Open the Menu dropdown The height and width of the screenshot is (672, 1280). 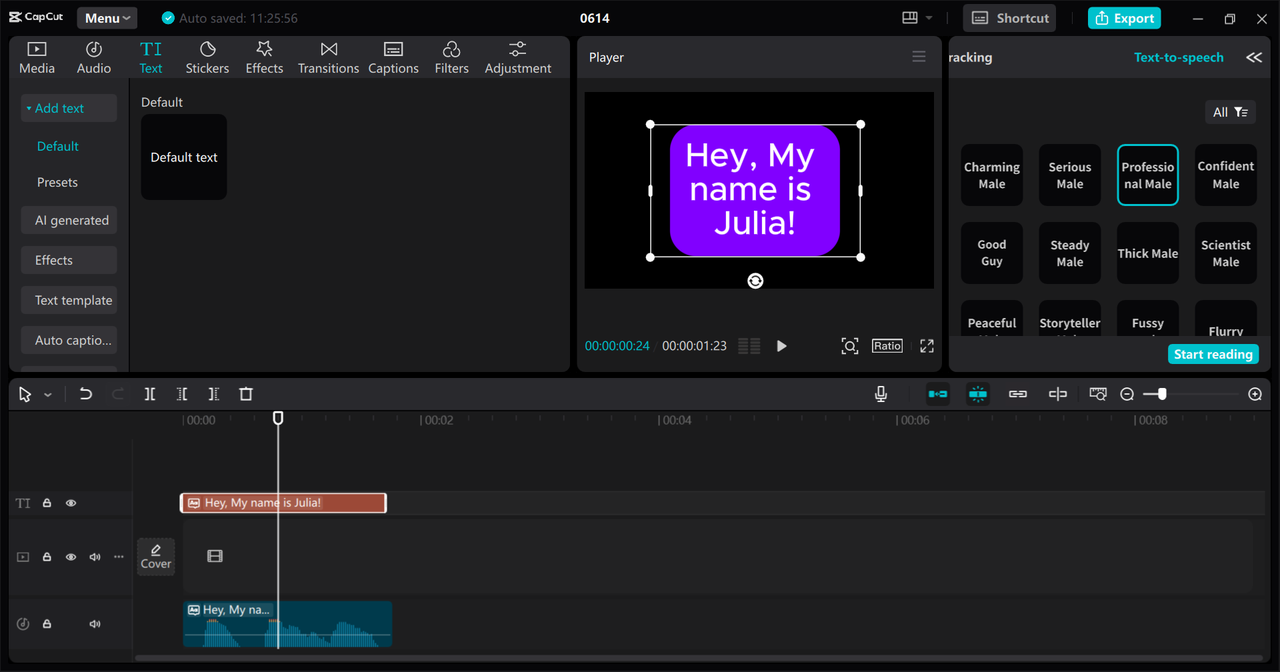107,18
